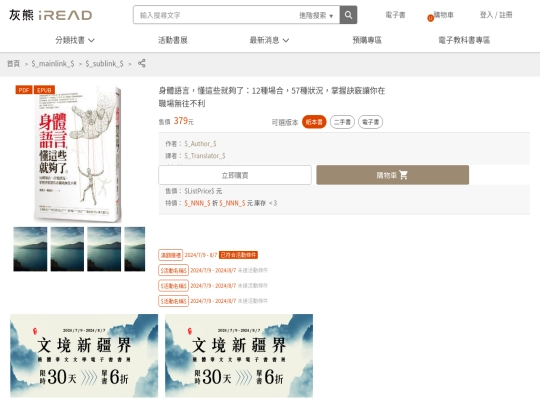Click the search text input field
540x405 pixels.
217,15
